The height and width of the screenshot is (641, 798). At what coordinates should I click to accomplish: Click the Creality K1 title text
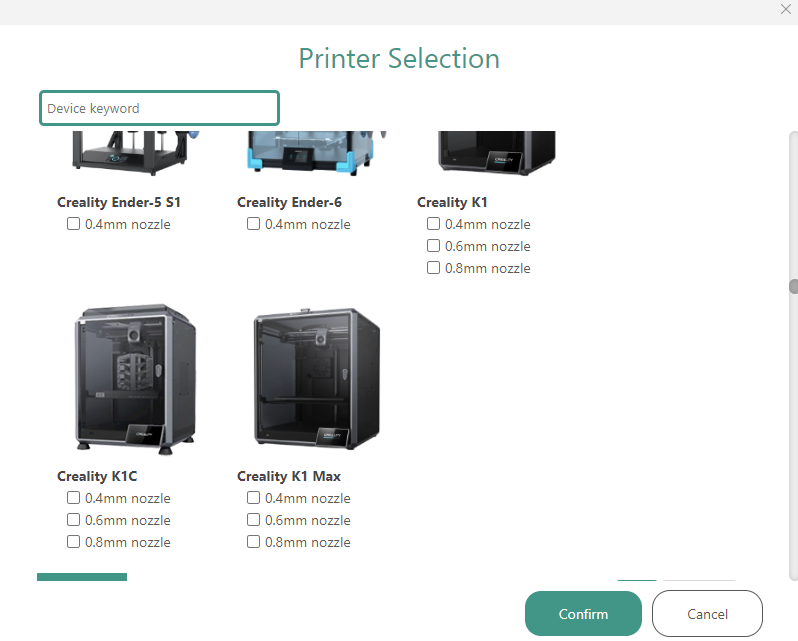point(452,202)
